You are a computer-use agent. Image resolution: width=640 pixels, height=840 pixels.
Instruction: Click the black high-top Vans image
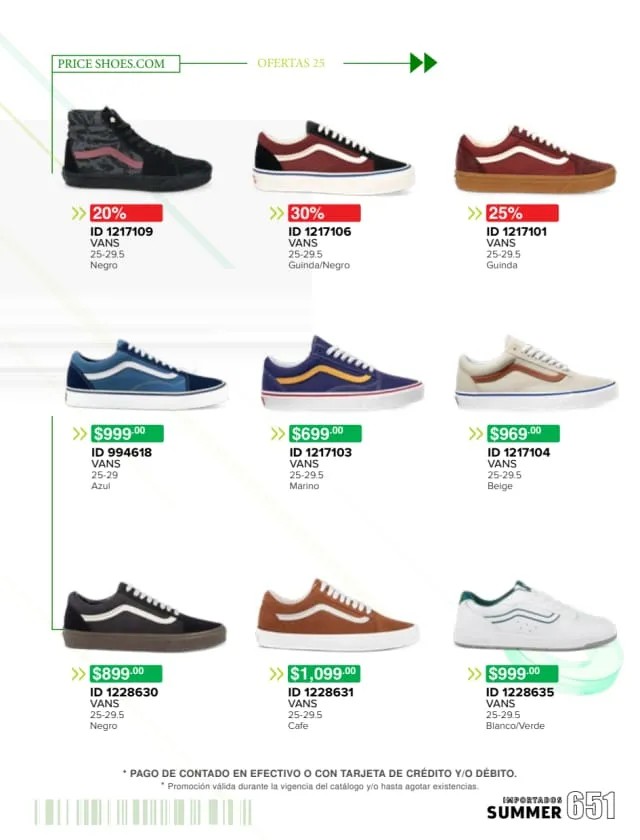[x=137, y=148]
